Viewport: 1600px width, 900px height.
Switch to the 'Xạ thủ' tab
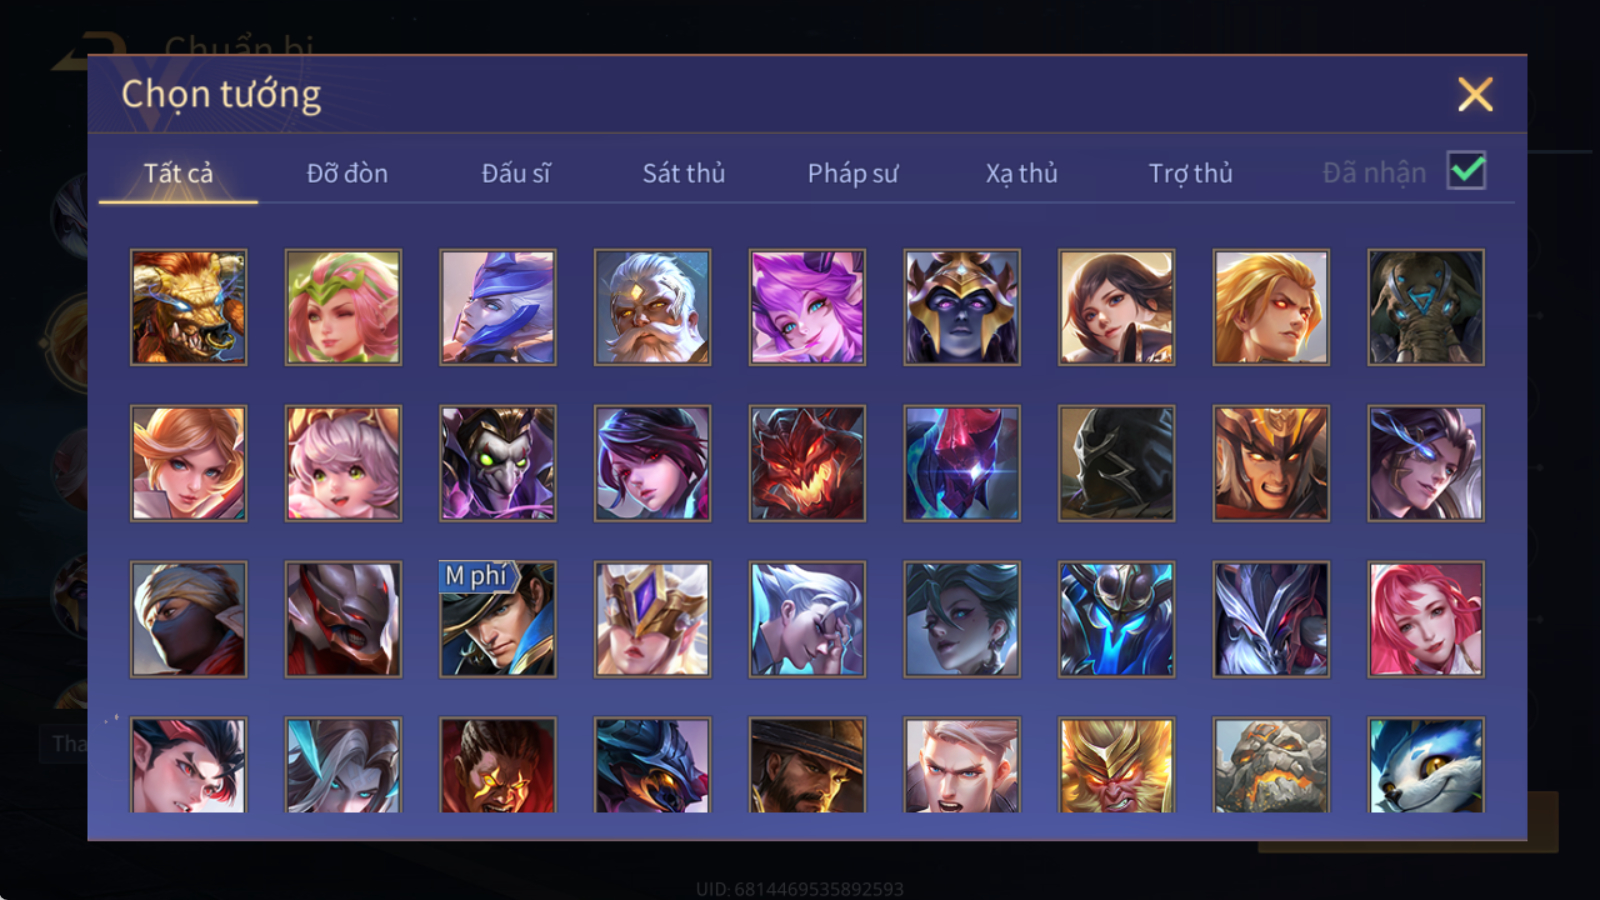[x=1021, y=173]
